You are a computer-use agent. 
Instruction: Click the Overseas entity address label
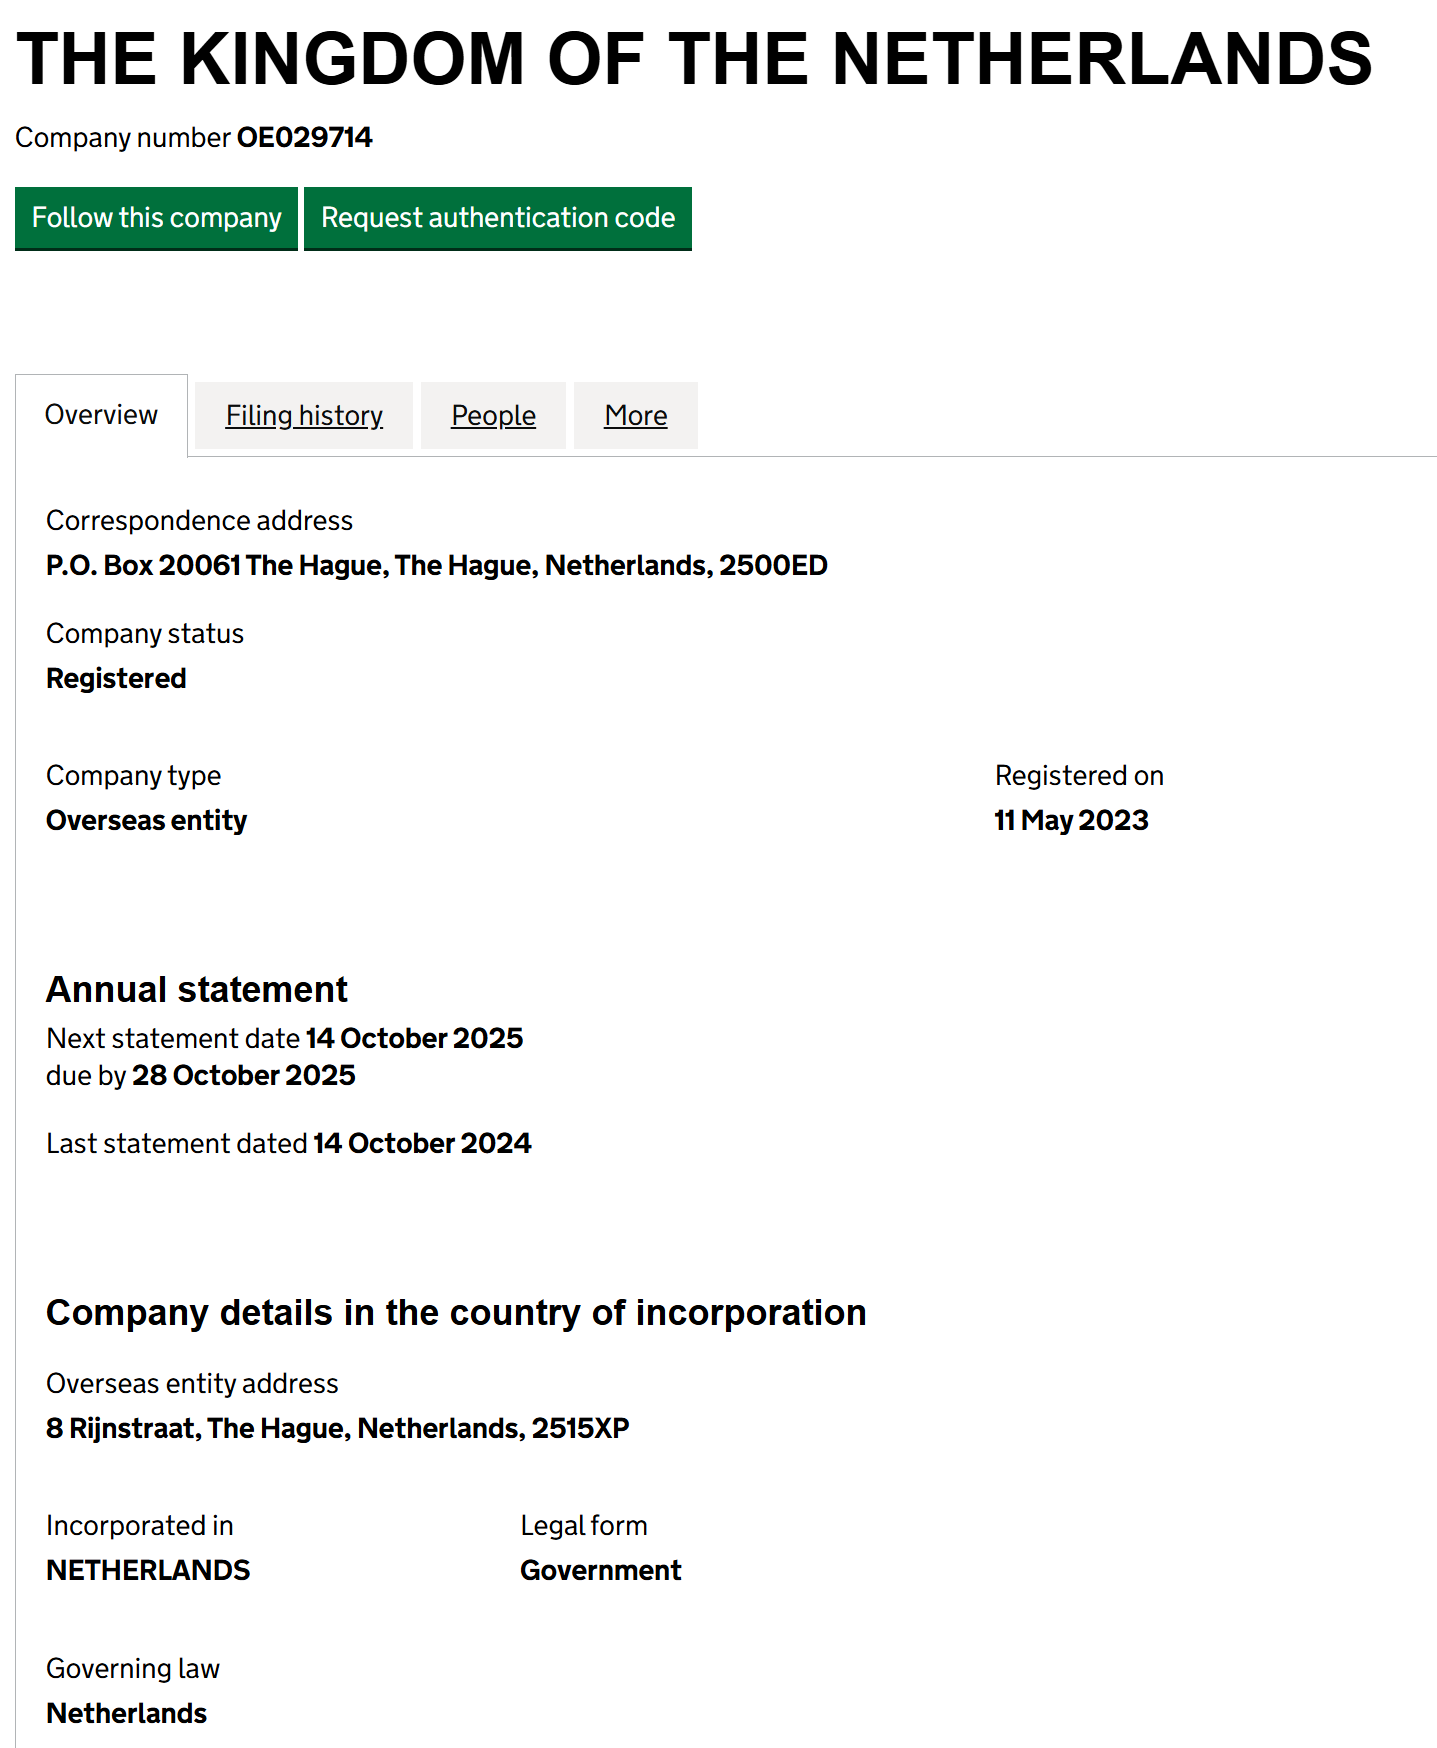click(x=192, y=1384)
